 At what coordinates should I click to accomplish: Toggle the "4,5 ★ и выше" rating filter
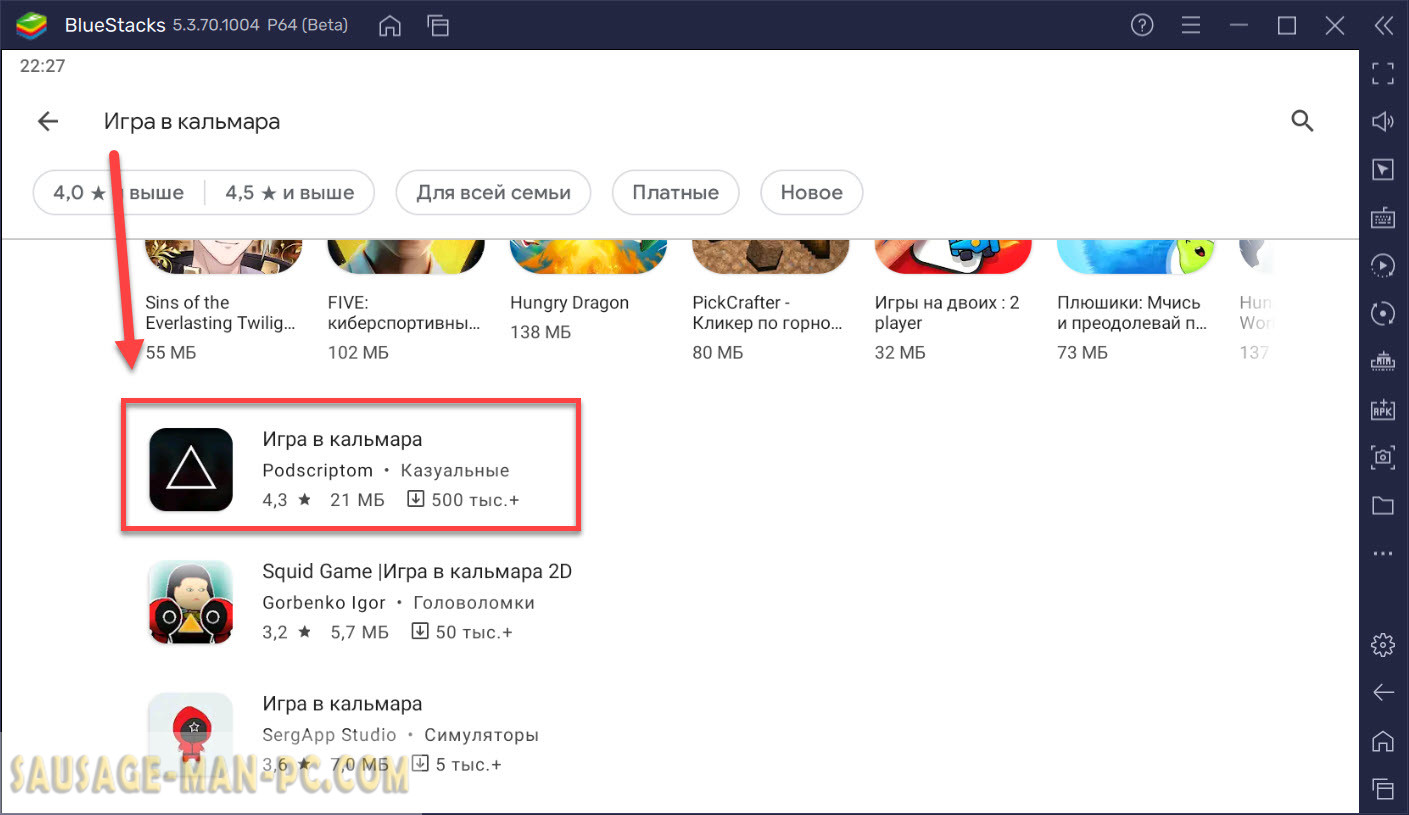[x=290, y=193]
